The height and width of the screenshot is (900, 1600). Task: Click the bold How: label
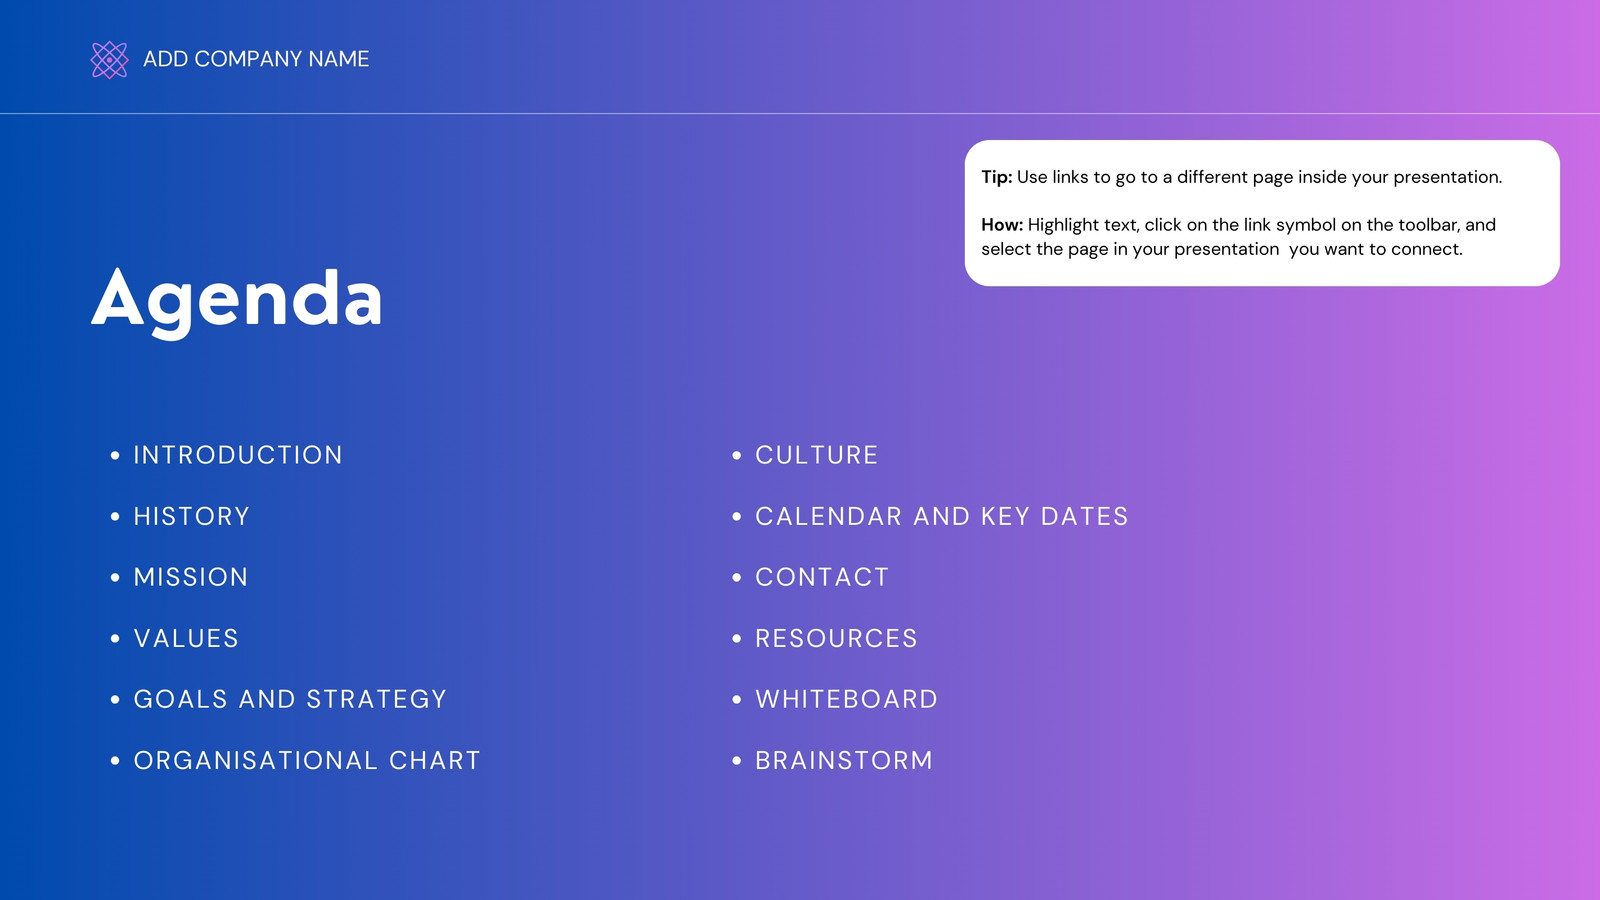[1002, 225]
